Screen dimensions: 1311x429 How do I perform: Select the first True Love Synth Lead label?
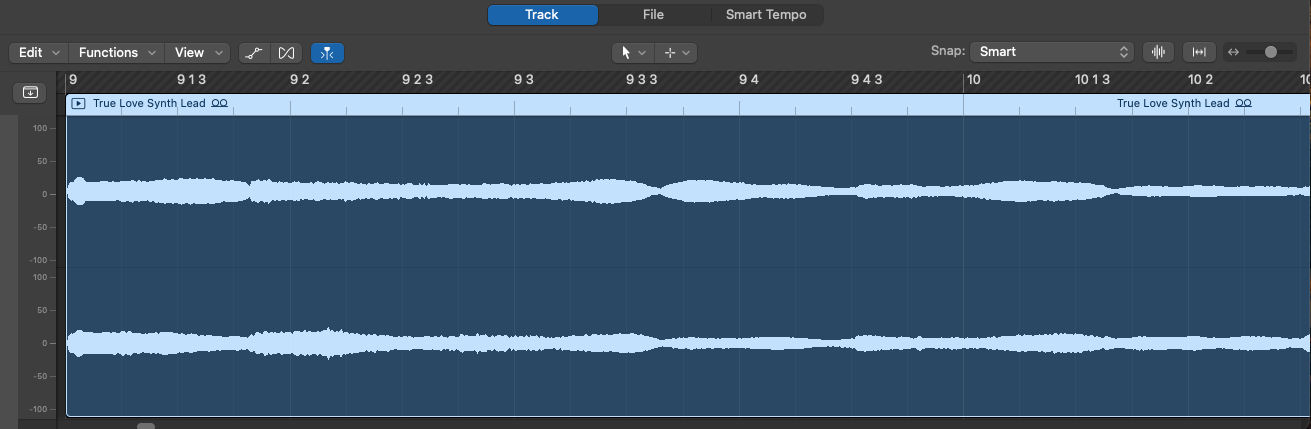click(x=149, y=103)
